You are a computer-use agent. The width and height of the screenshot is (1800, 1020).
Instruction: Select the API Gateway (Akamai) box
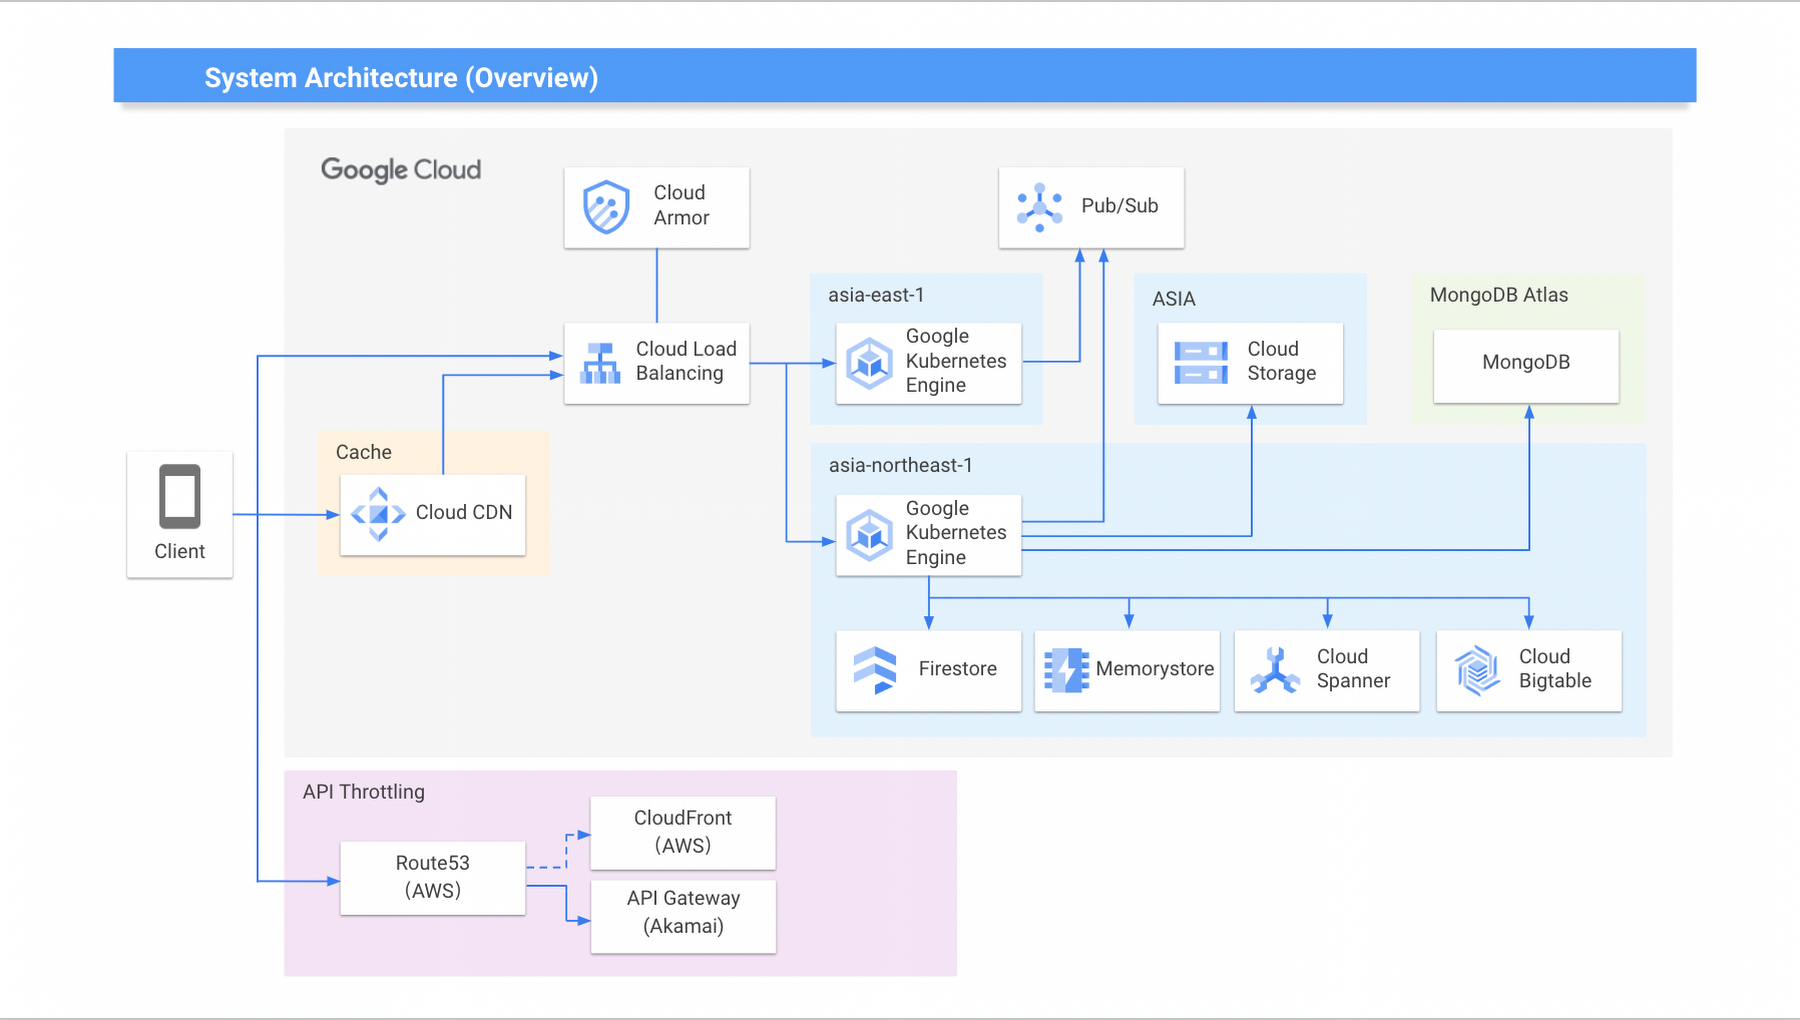tap(683, 916)
